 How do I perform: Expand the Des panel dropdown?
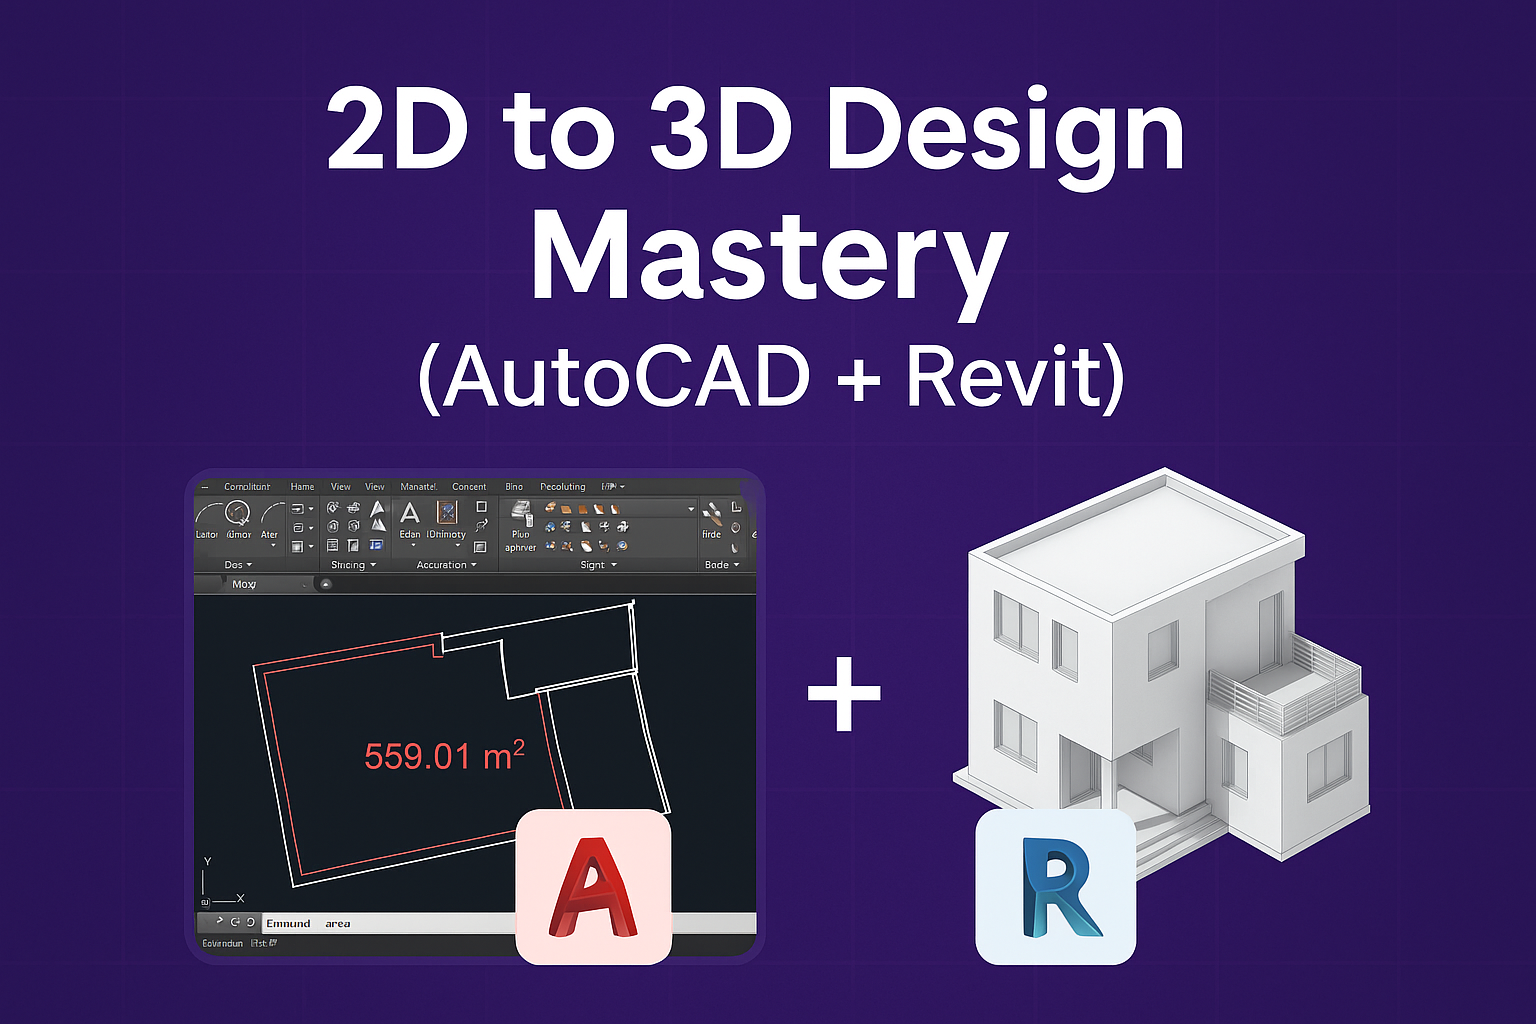click(x=238, y=565)
